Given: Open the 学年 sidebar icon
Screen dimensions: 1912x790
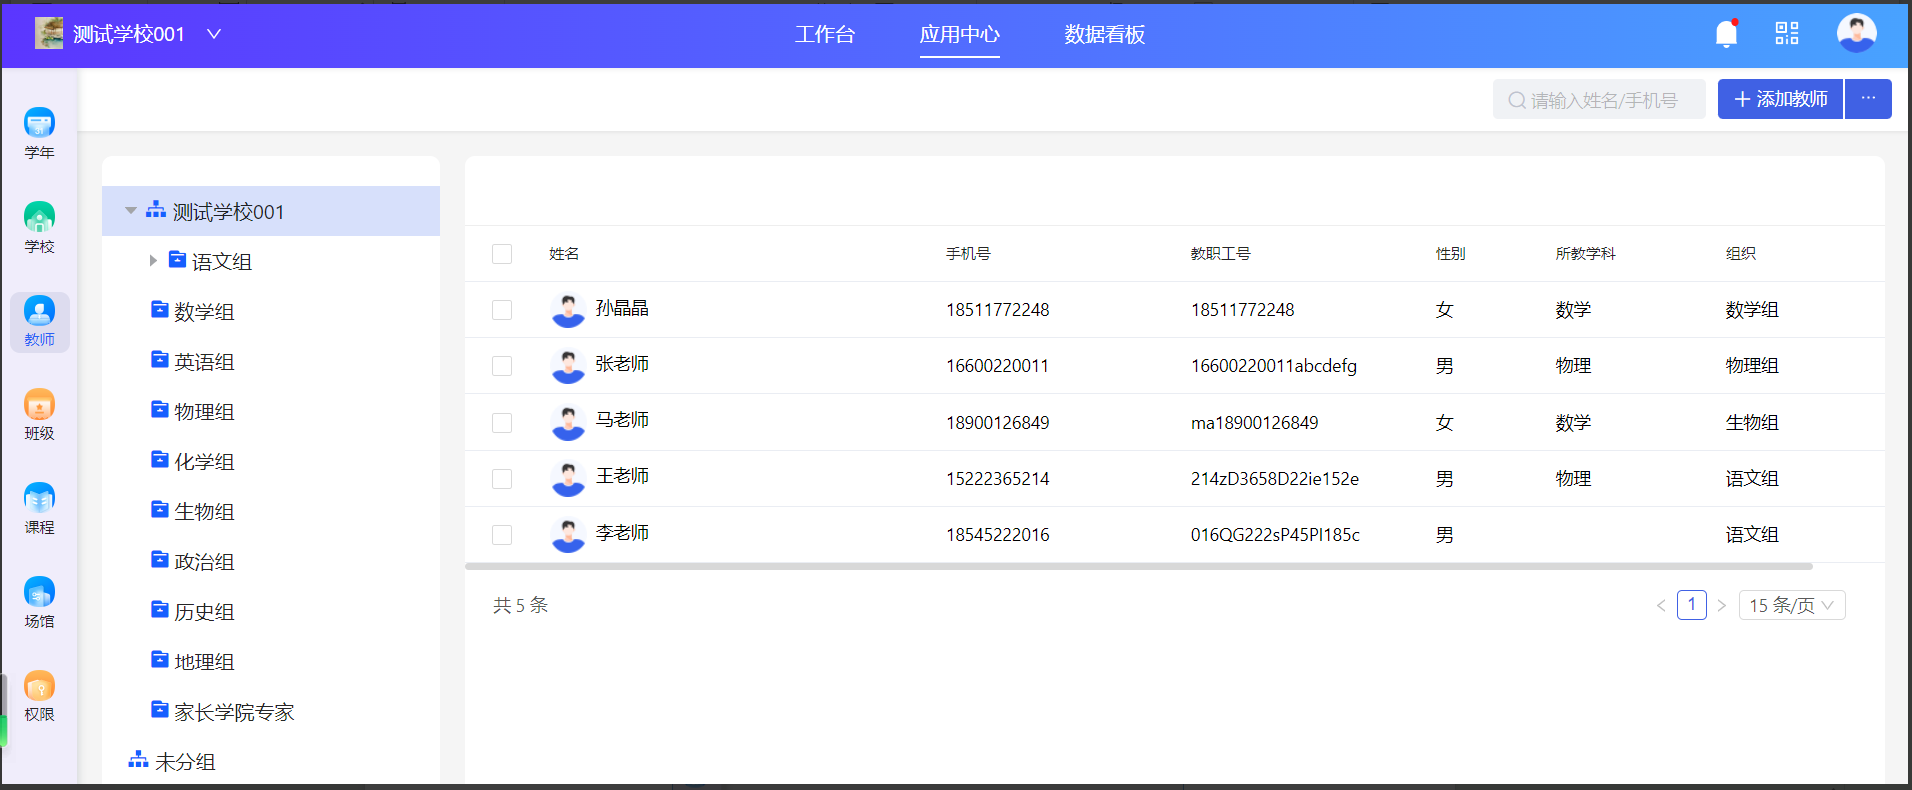Looking at the screenshot, I should [39, 133].
